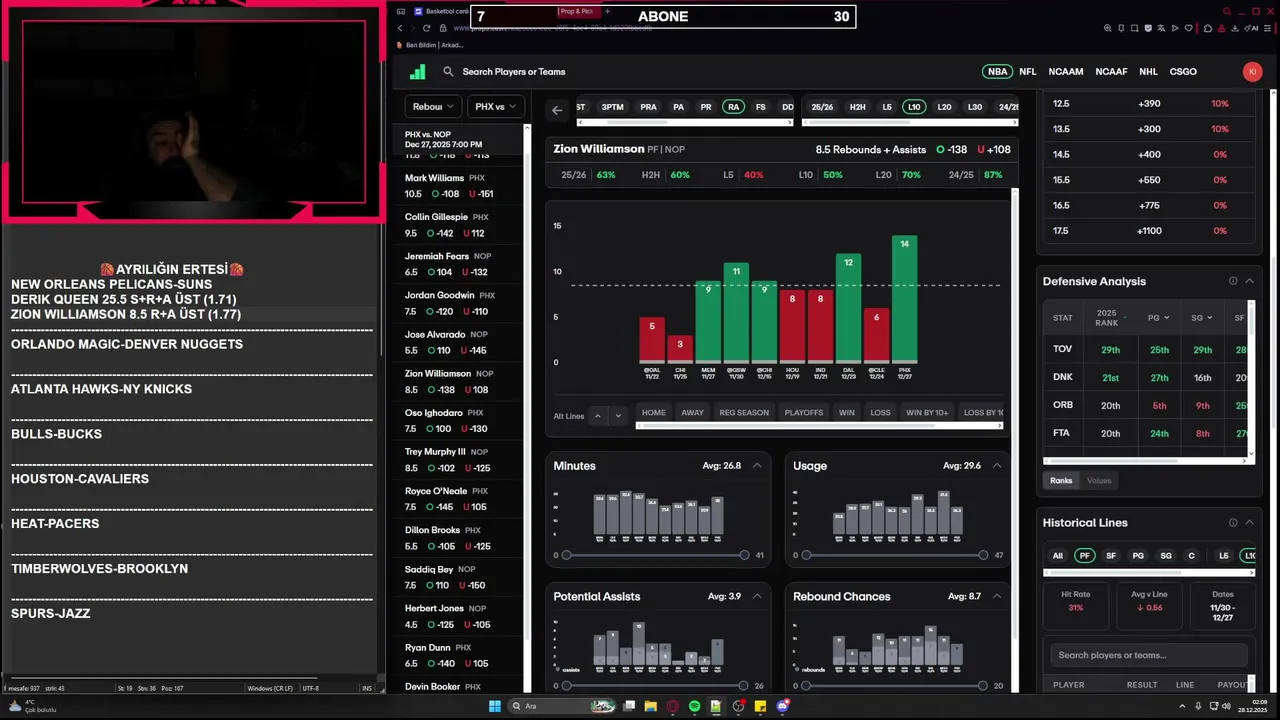This screenshot has height=720, width=1280.
Task: Open the PG column dropdown
Action: coord(1159,318)
